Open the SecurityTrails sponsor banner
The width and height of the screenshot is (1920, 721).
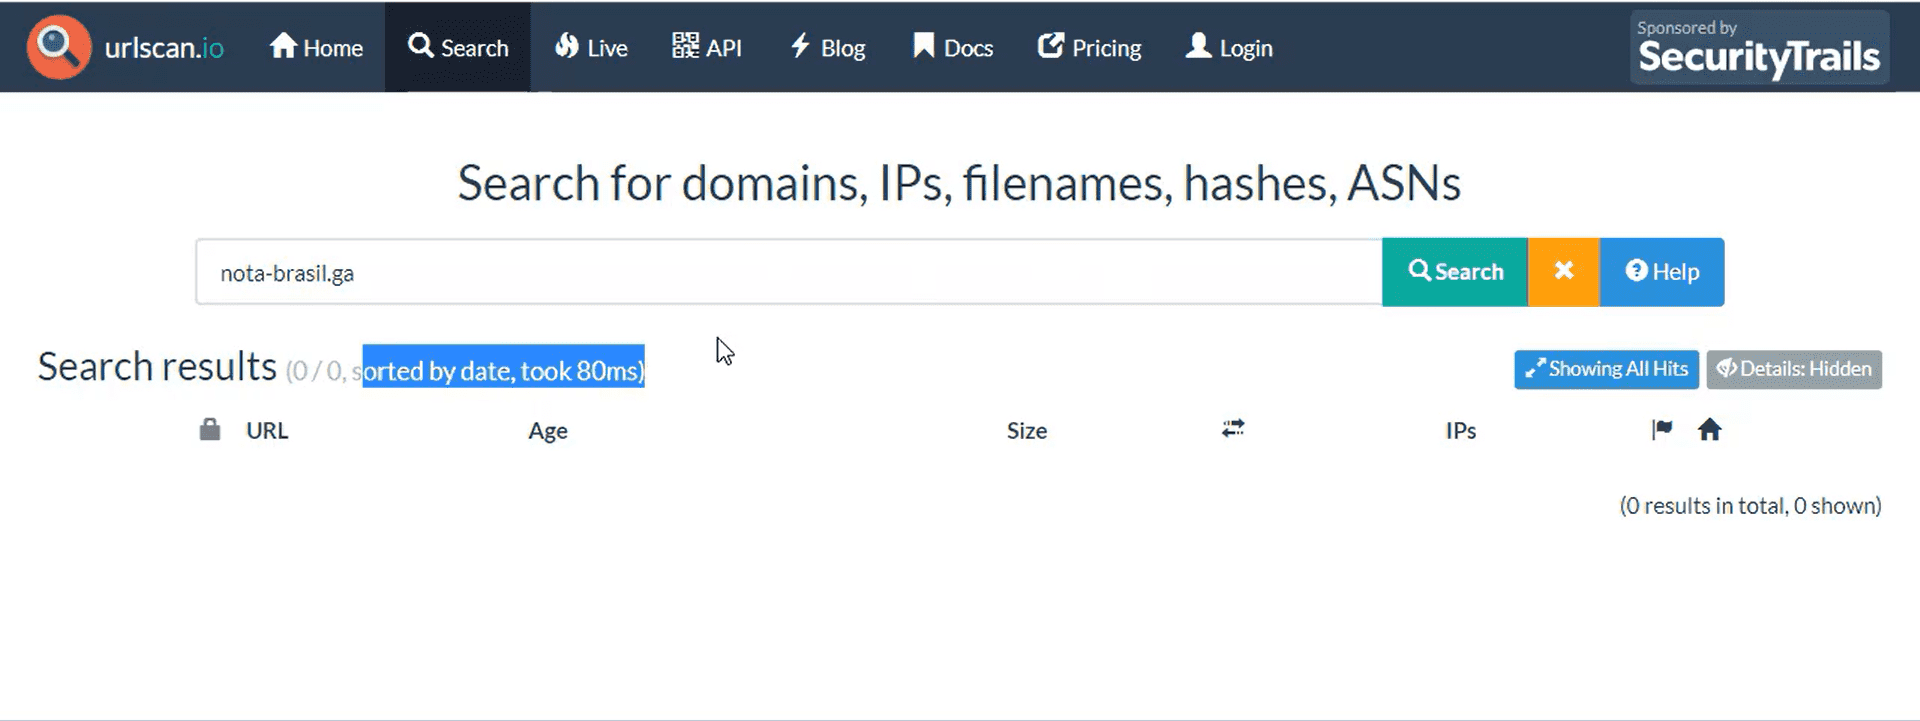pyautogui.click(x=1759, y=48)
